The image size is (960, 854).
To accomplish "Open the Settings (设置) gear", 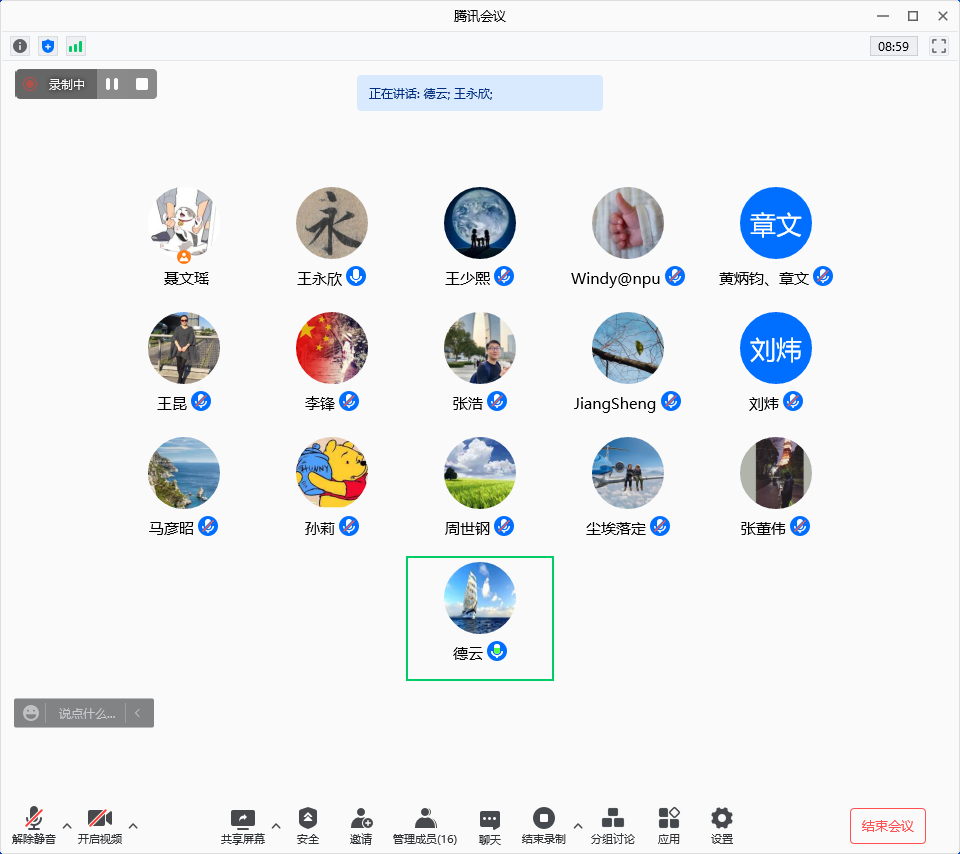I will pyautogui.click(x=721, y=826).
